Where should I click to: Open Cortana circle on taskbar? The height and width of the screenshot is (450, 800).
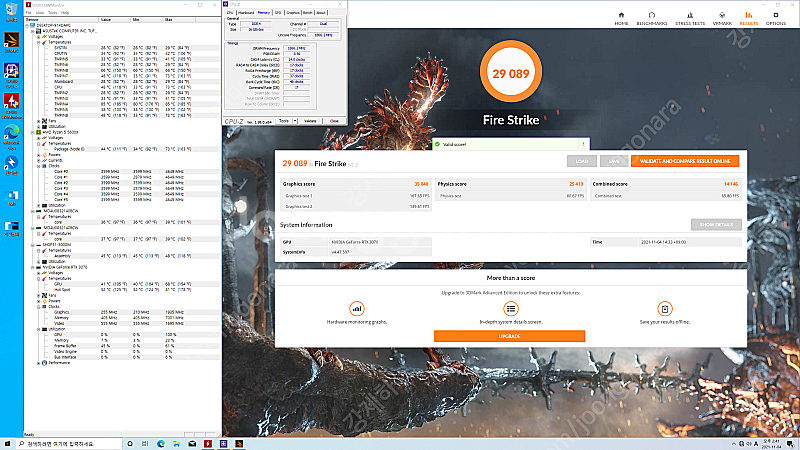130,444
